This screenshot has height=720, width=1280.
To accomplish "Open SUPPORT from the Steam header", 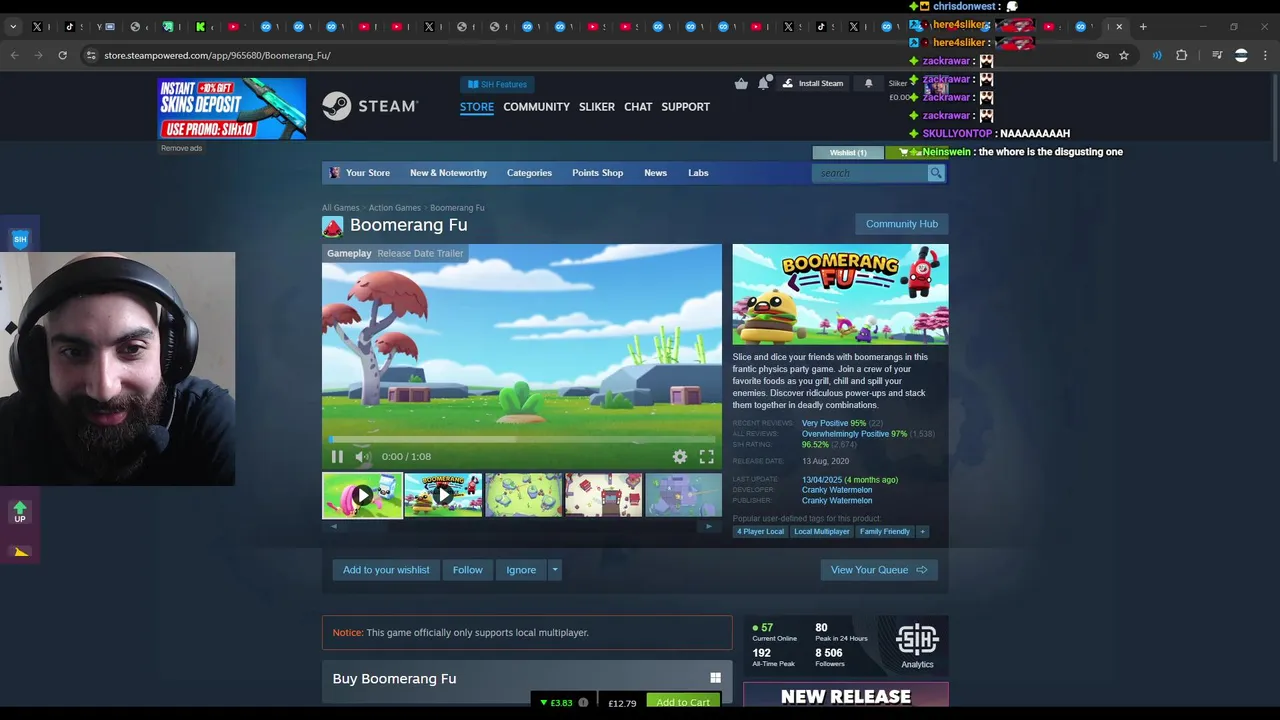I will [685, 107].
